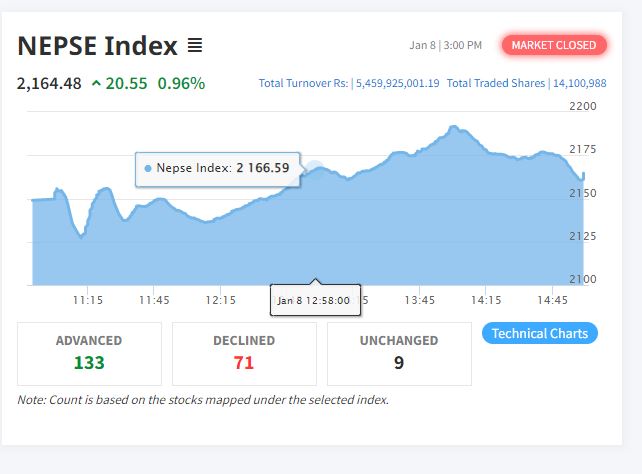Open Technical Charts
Viewport: 642px width, 474px height.
[539, 333]
